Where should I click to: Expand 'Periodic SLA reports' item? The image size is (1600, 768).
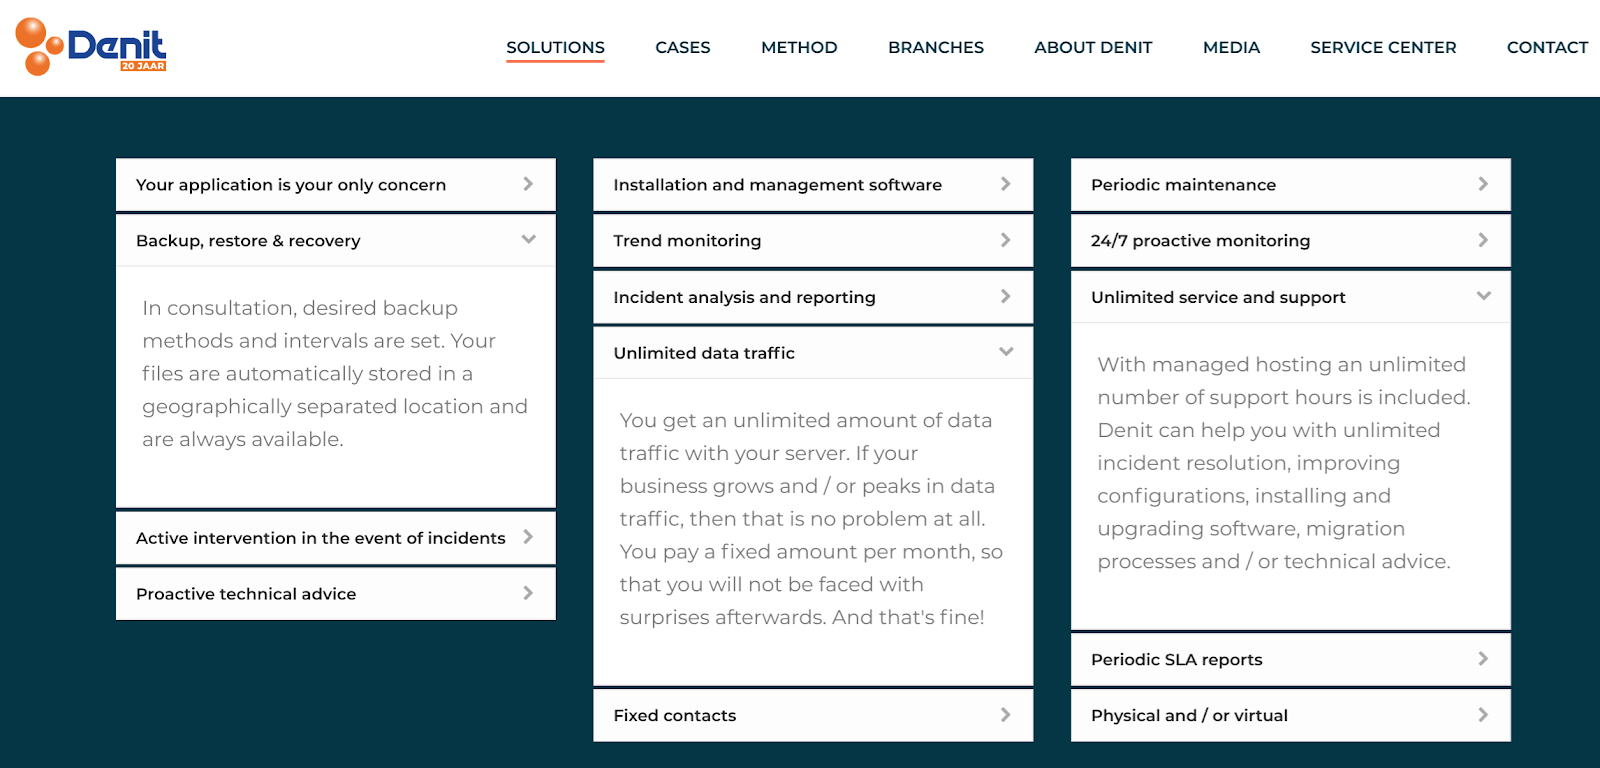(1291, 659)
